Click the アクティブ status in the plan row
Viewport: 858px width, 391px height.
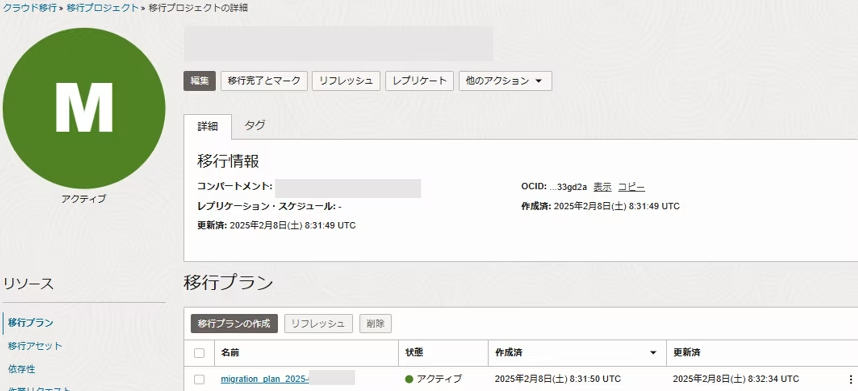(433, 379)
